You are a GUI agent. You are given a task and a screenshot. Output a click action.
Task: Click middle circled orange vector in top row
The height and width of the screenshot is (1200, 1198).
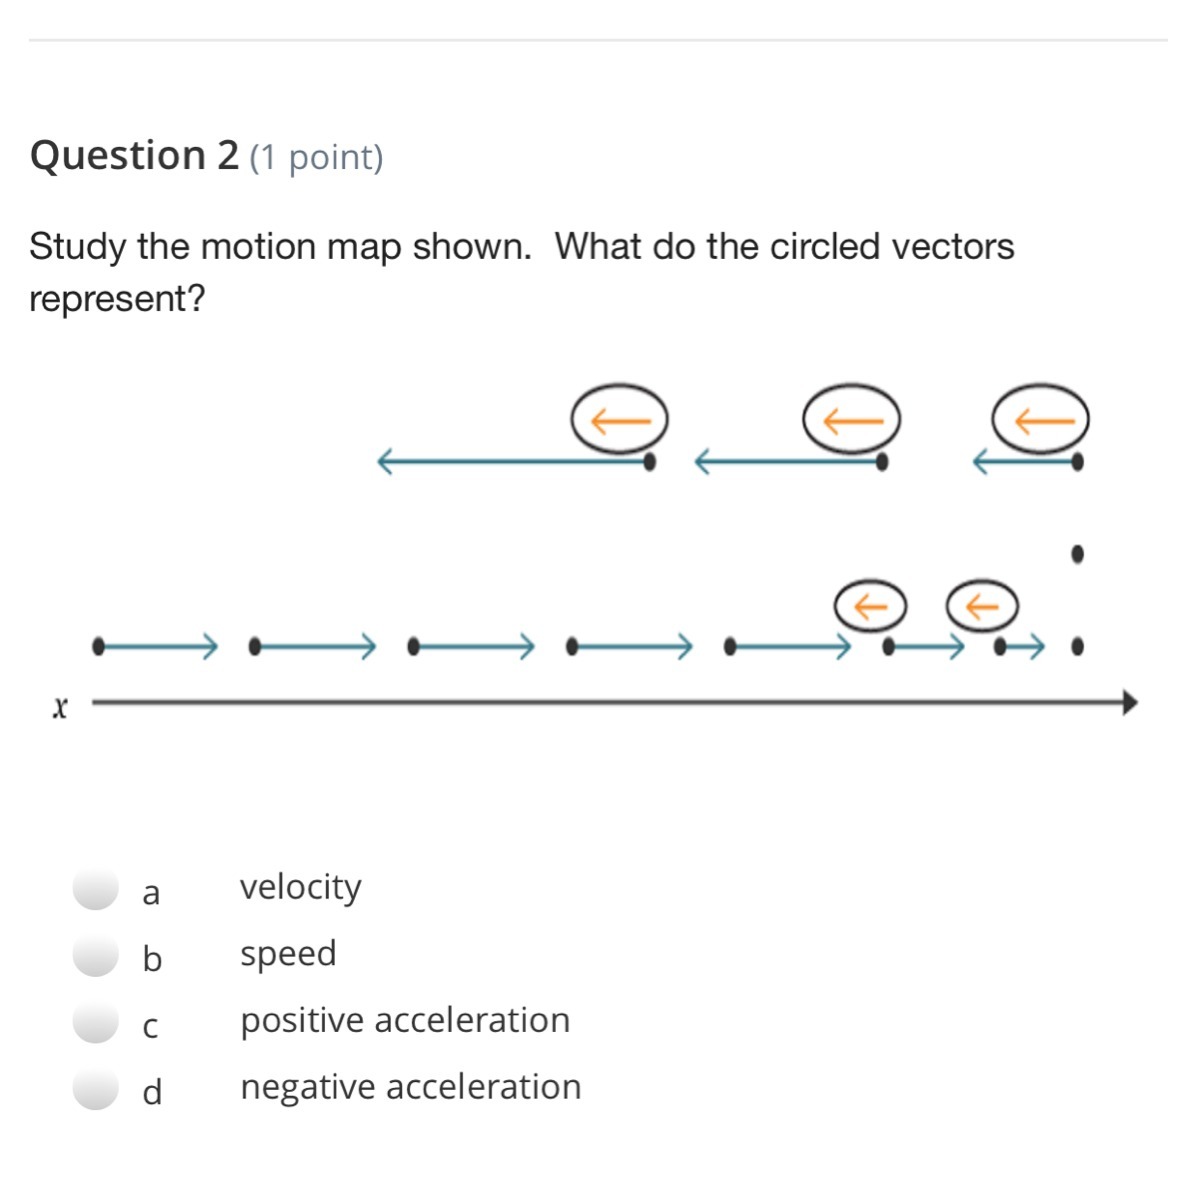[851, 419]
